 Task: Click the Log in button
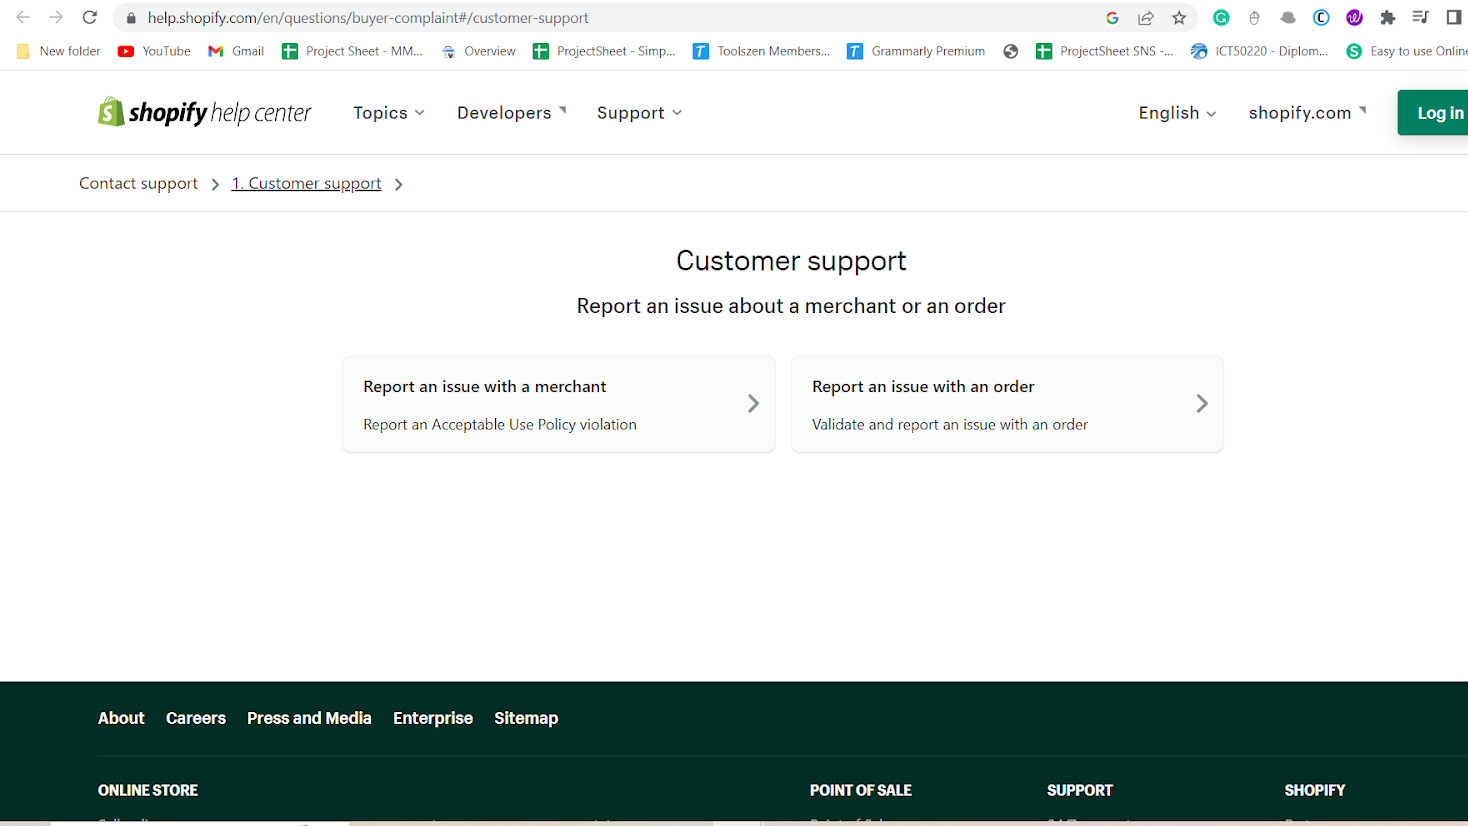[1433, 113]
